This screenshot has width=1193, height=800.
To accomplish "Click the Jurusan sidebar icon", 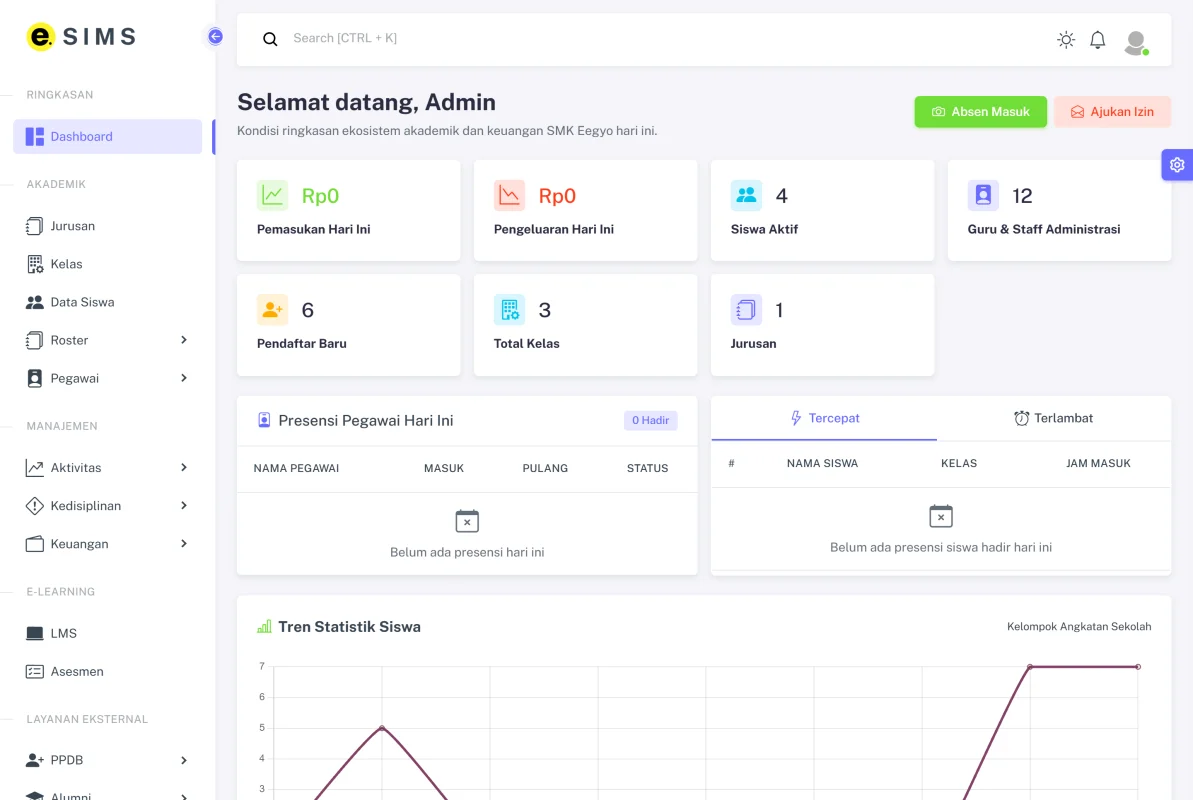I will 34,226.
